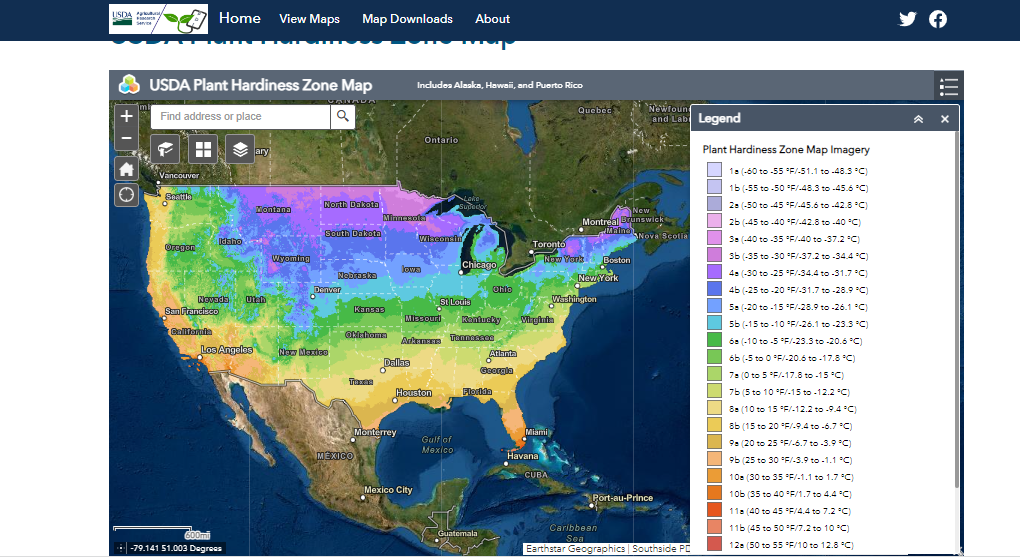Click the map zoom in plus button
The image size is (1020, 560).
pyautogui.click(x=126, y=116)
